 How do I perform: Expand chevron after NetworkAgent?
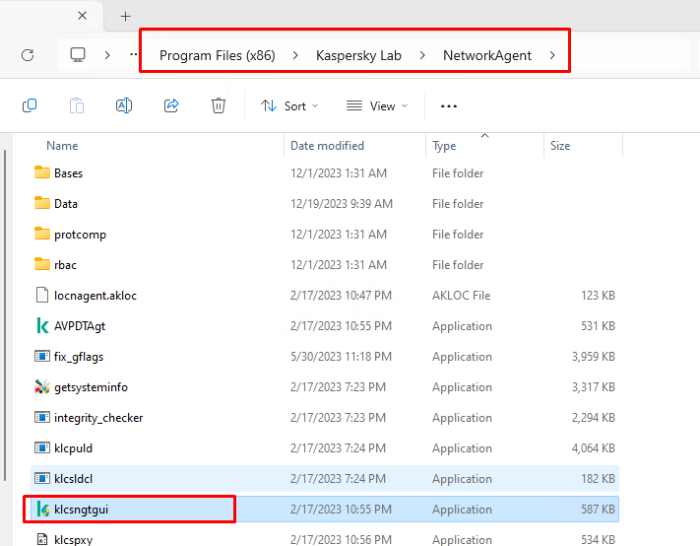click(x=553, y=55)
